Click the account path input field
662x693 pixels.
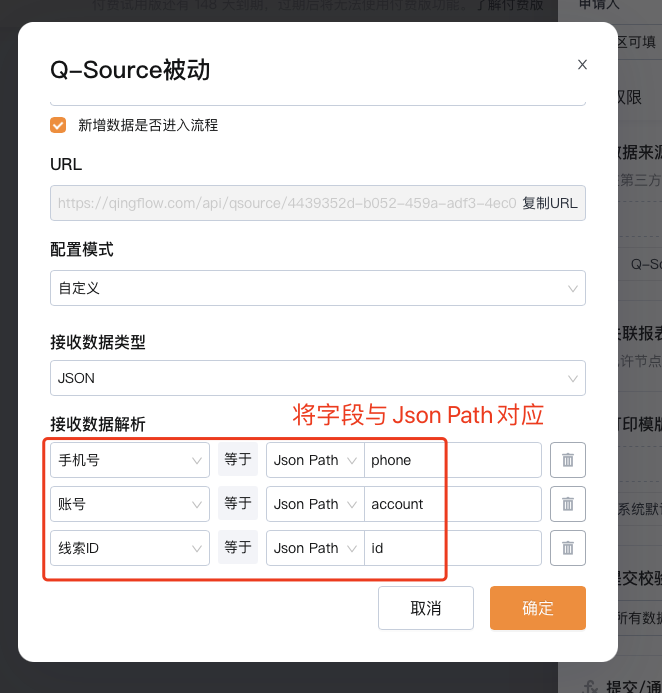tap(453, 504)
